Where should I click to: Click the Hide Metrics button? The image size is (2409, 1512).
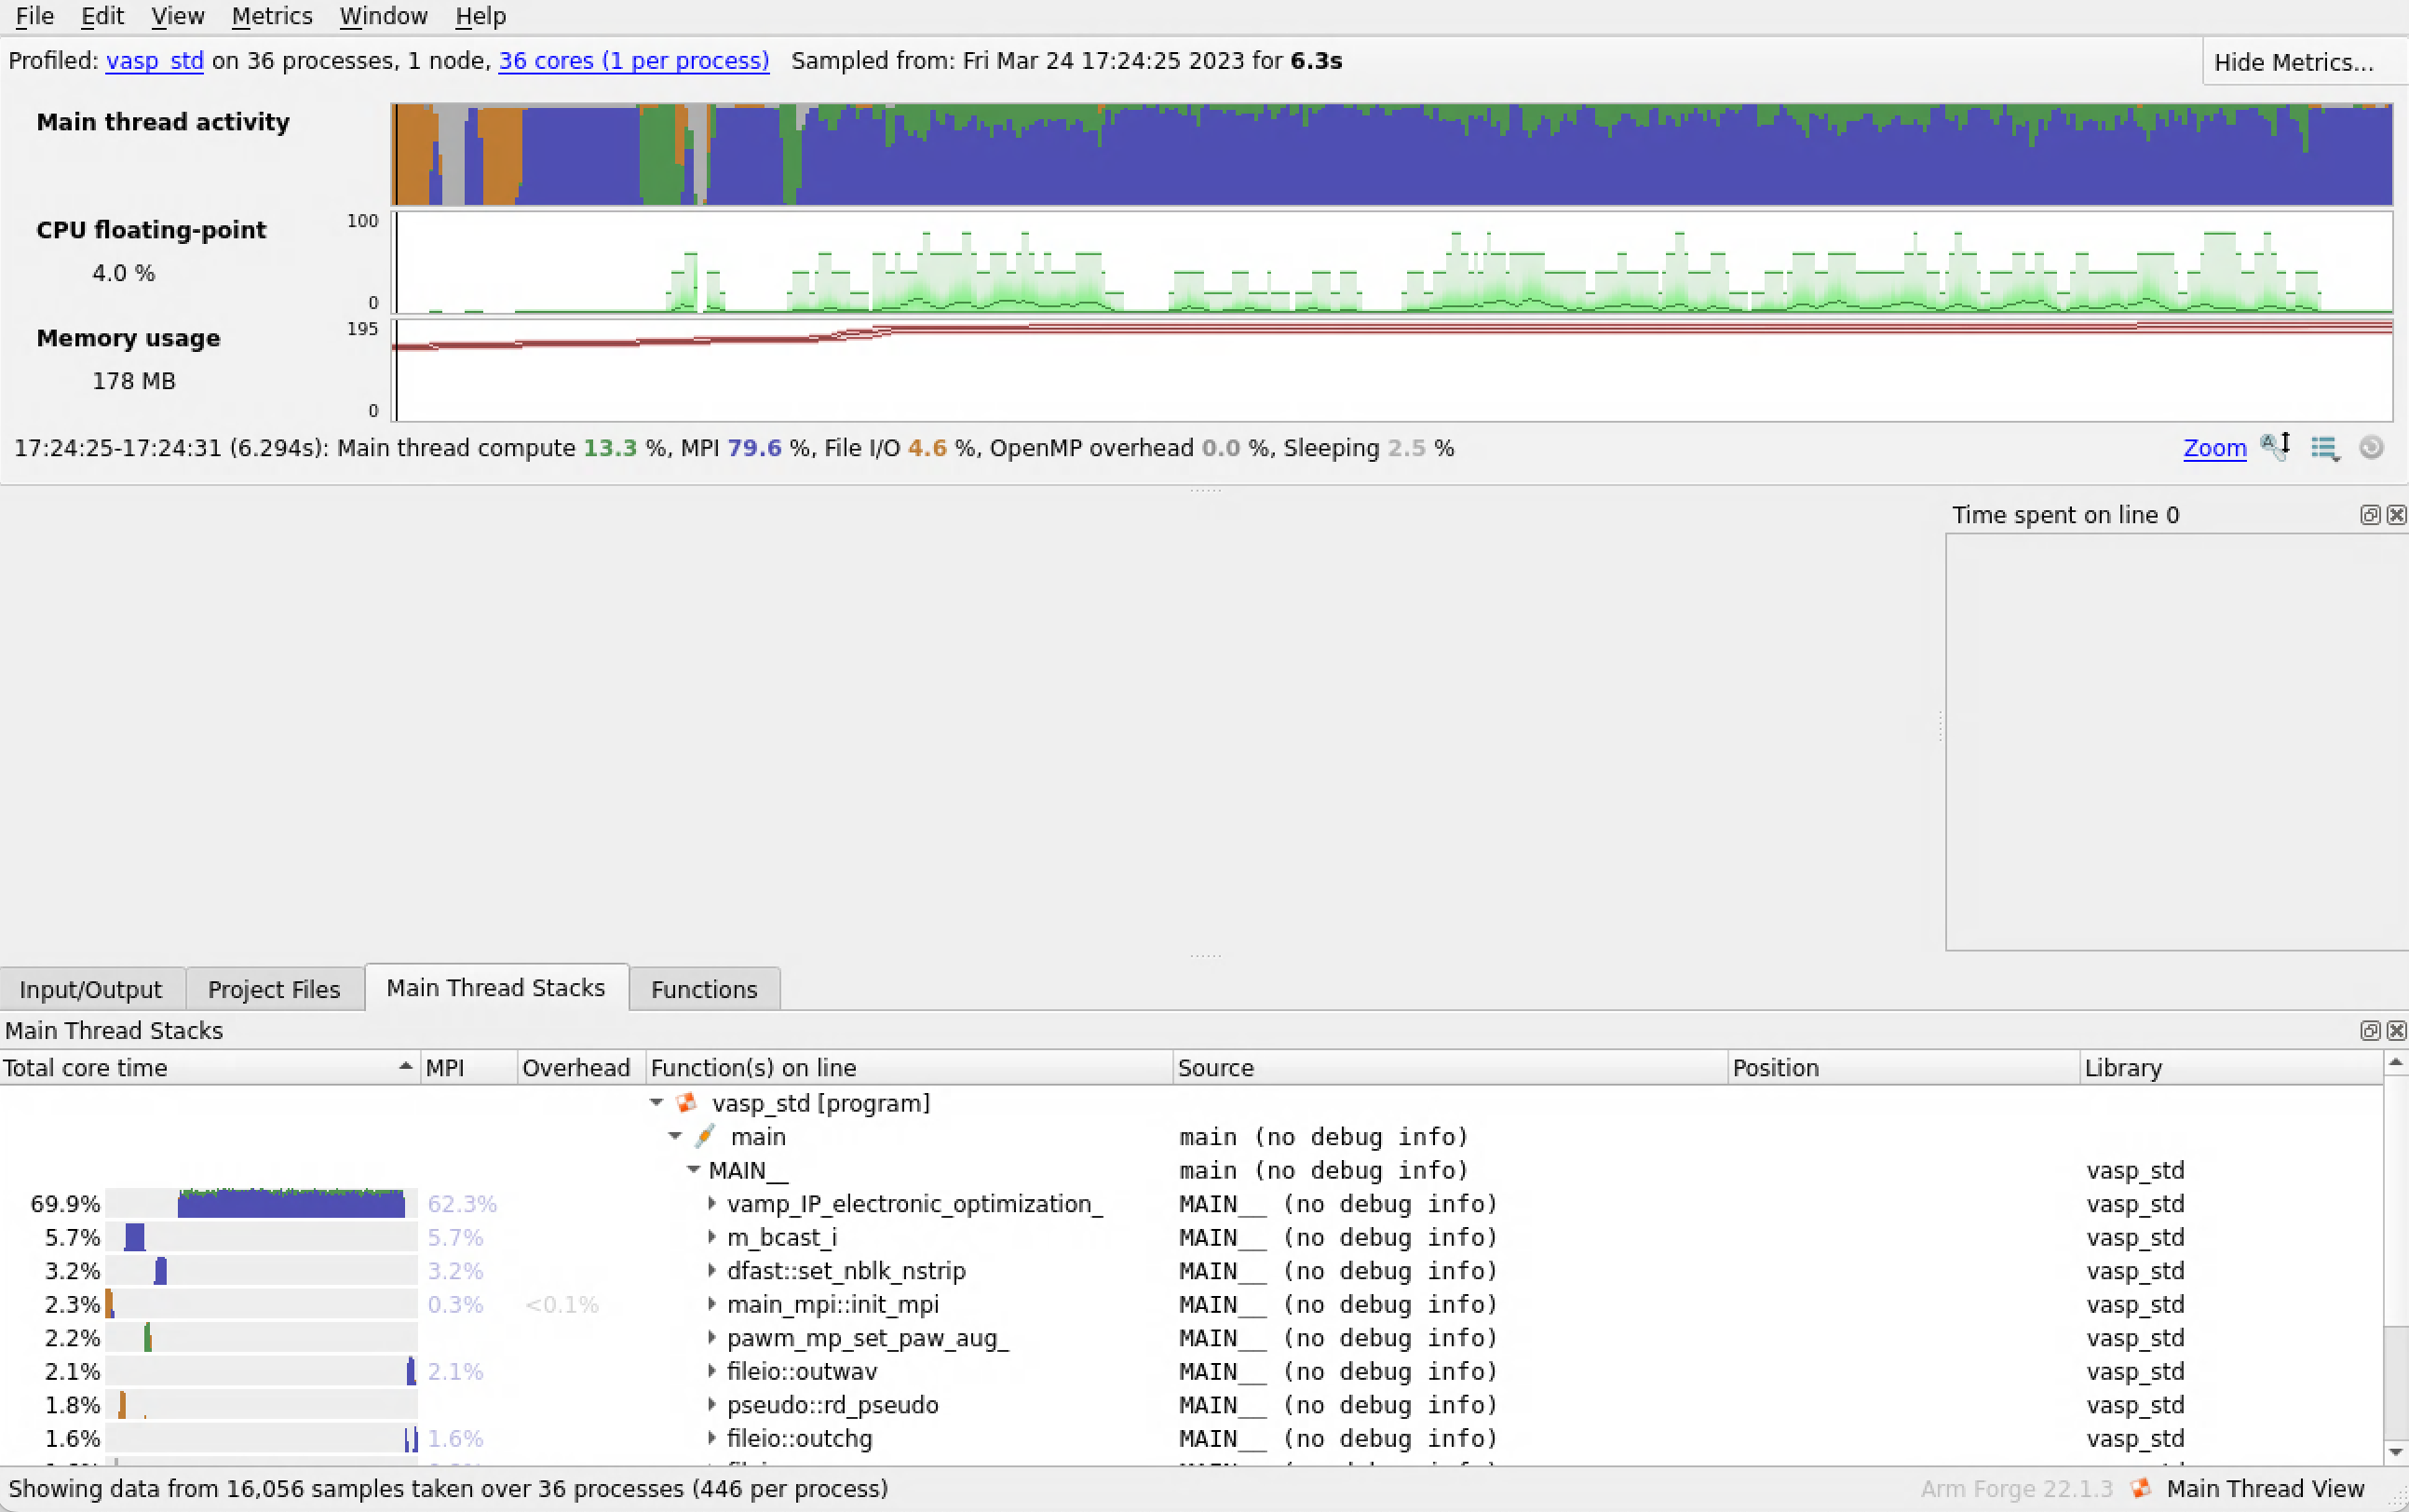[x=2293, y=62]
